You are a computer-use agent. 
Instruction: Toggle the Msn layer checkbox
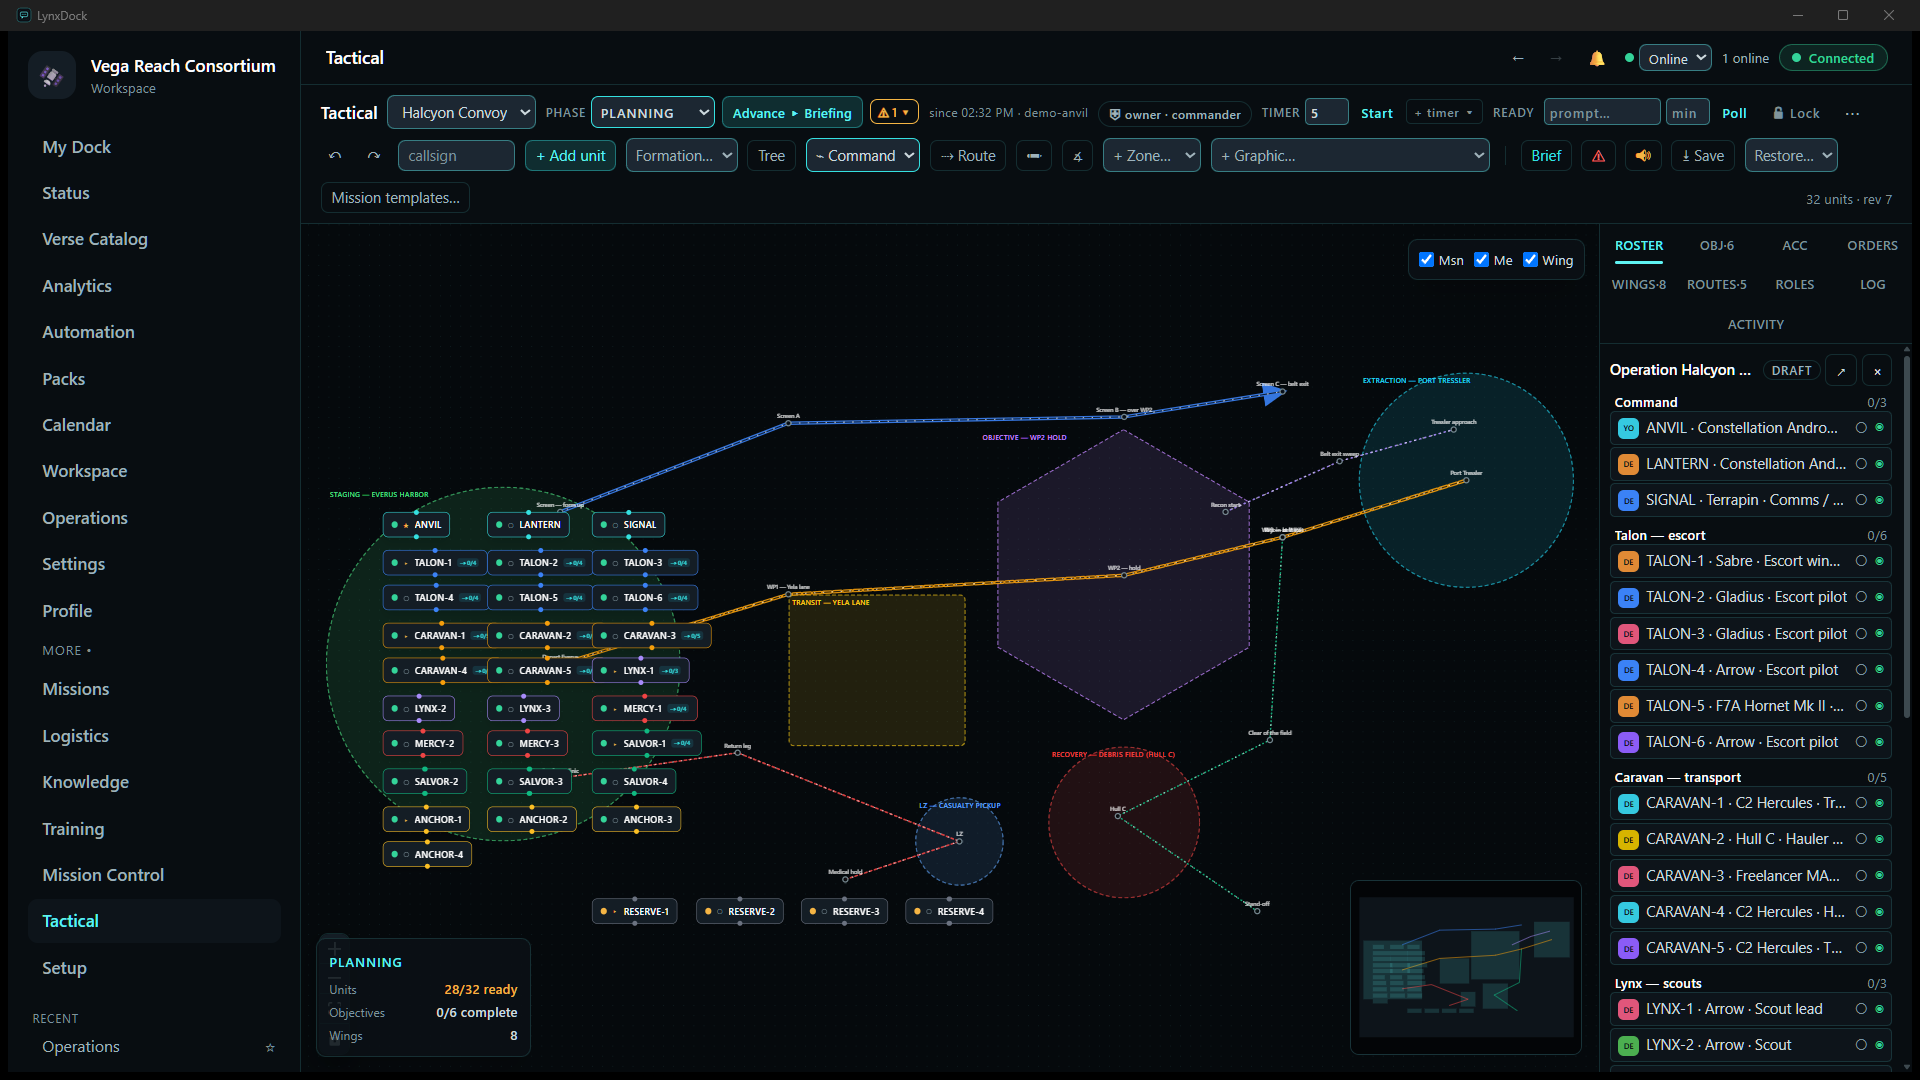pos(1427,260)
